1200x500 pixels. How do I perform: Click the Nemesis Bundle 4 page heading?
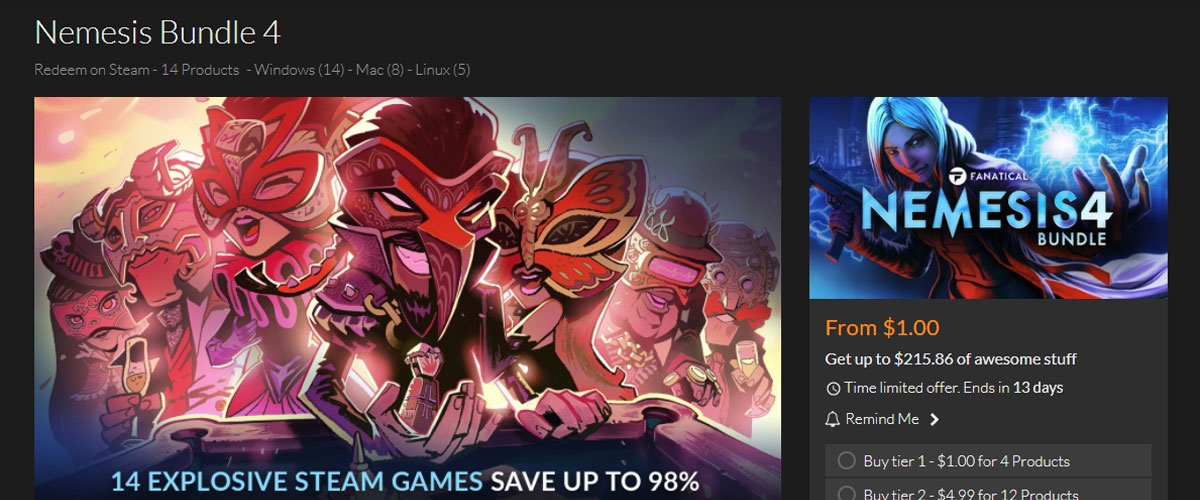pos(157,32)
